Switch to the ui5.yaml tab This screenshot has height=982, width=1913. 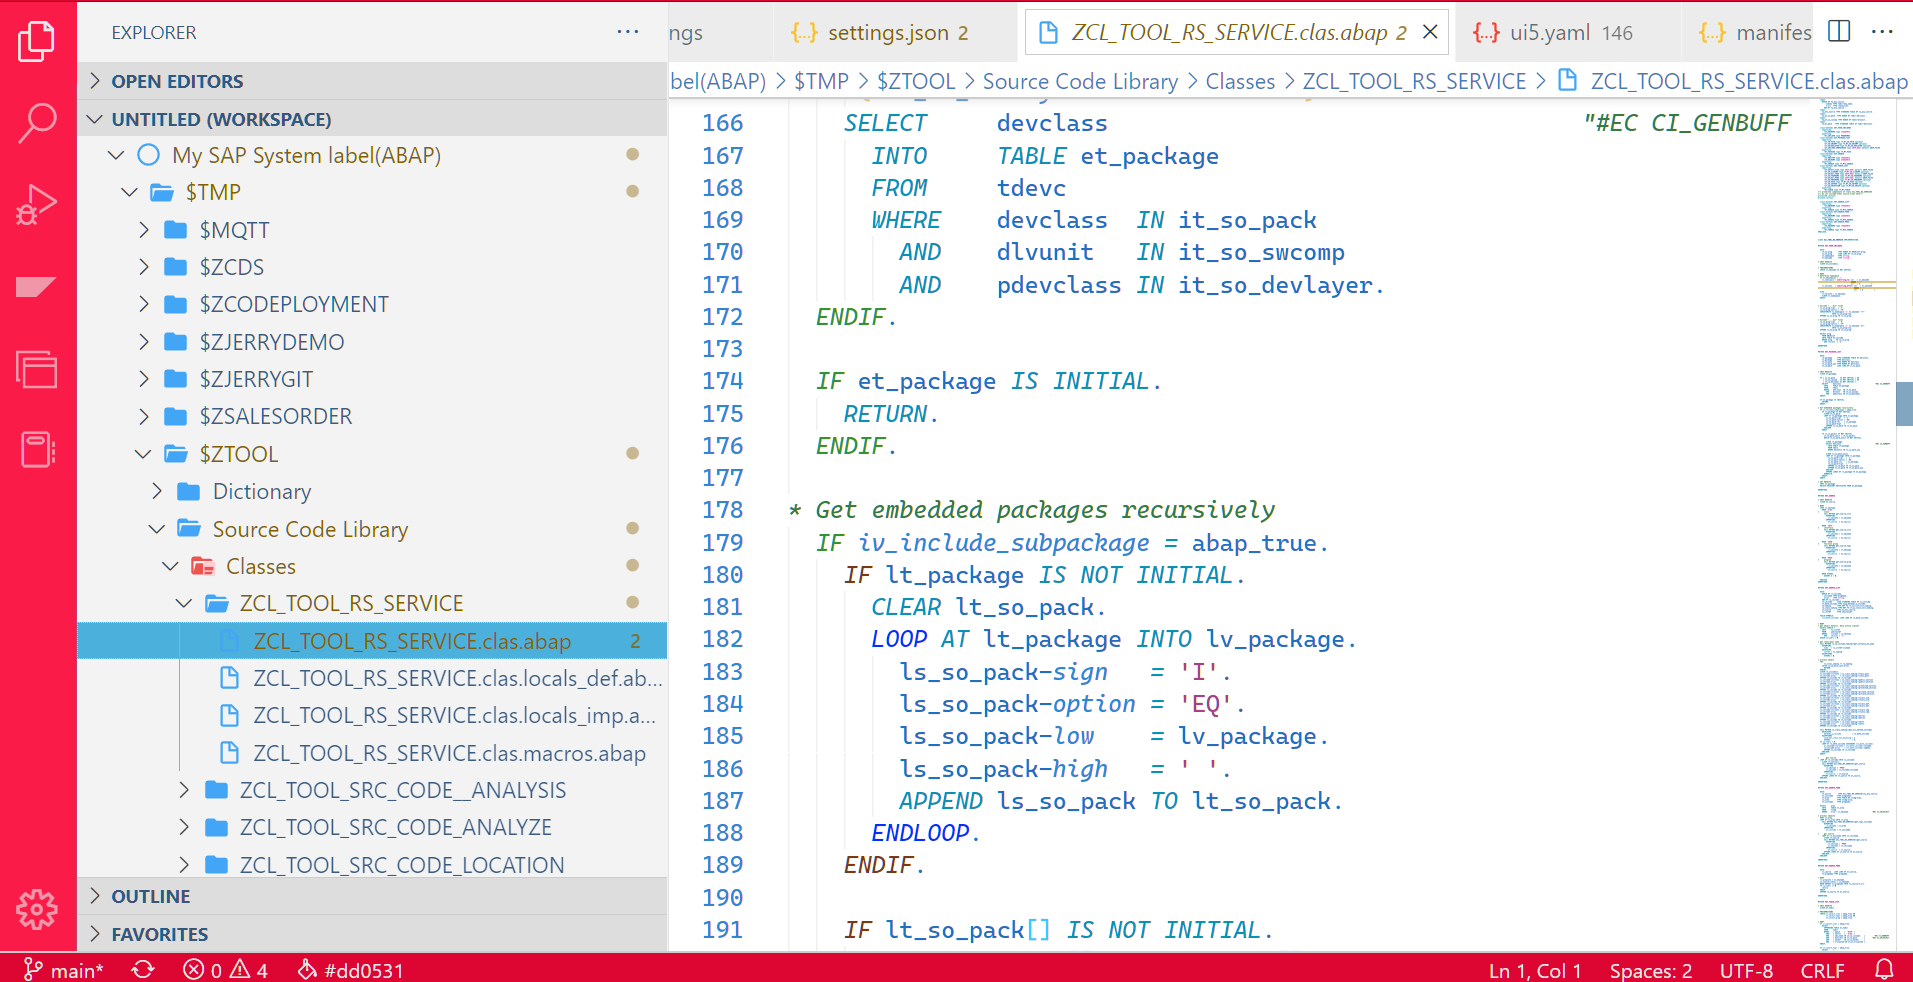coord(1570,32)
